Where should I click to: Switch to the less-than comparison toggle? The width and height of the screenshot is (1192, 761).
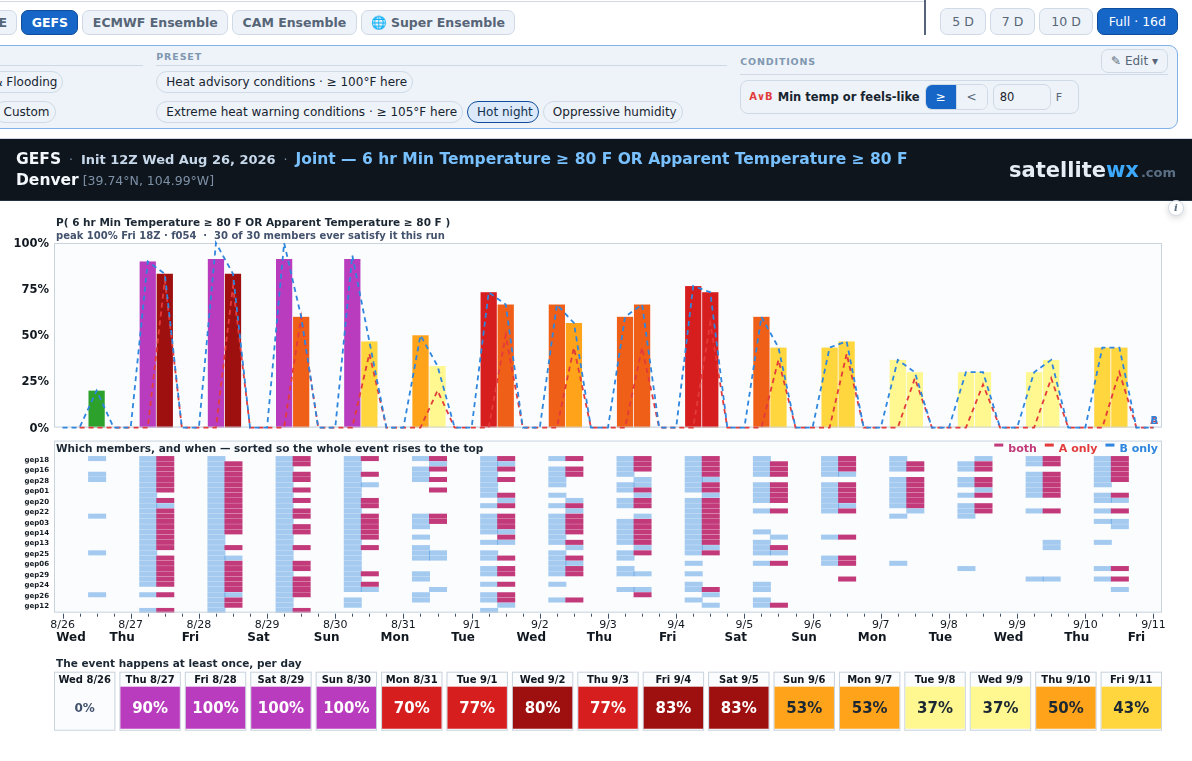971,97
